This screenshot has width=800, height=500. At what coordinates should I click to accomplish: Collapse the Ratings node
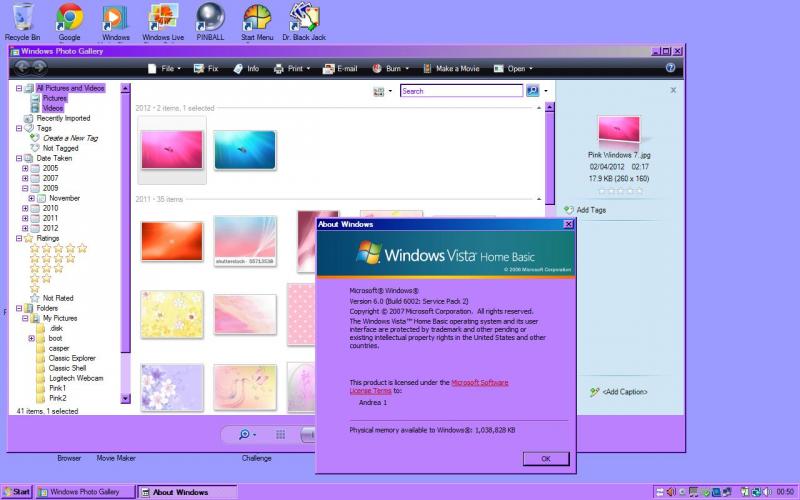click(x=19, y=238)
